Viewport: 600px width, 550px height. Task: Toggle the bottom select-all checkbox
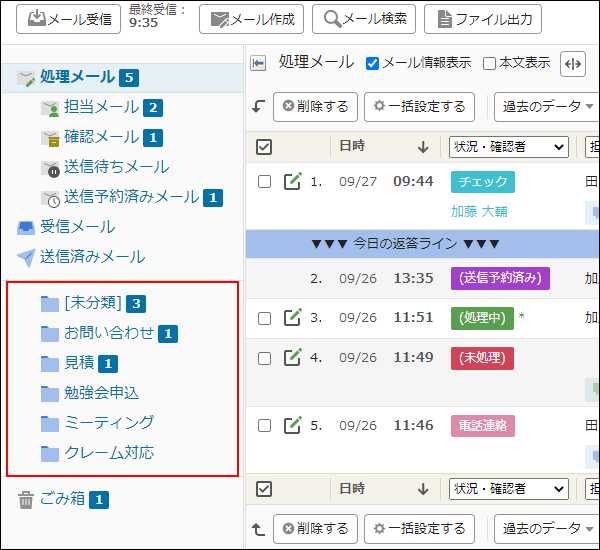click(x=264, y=489)
